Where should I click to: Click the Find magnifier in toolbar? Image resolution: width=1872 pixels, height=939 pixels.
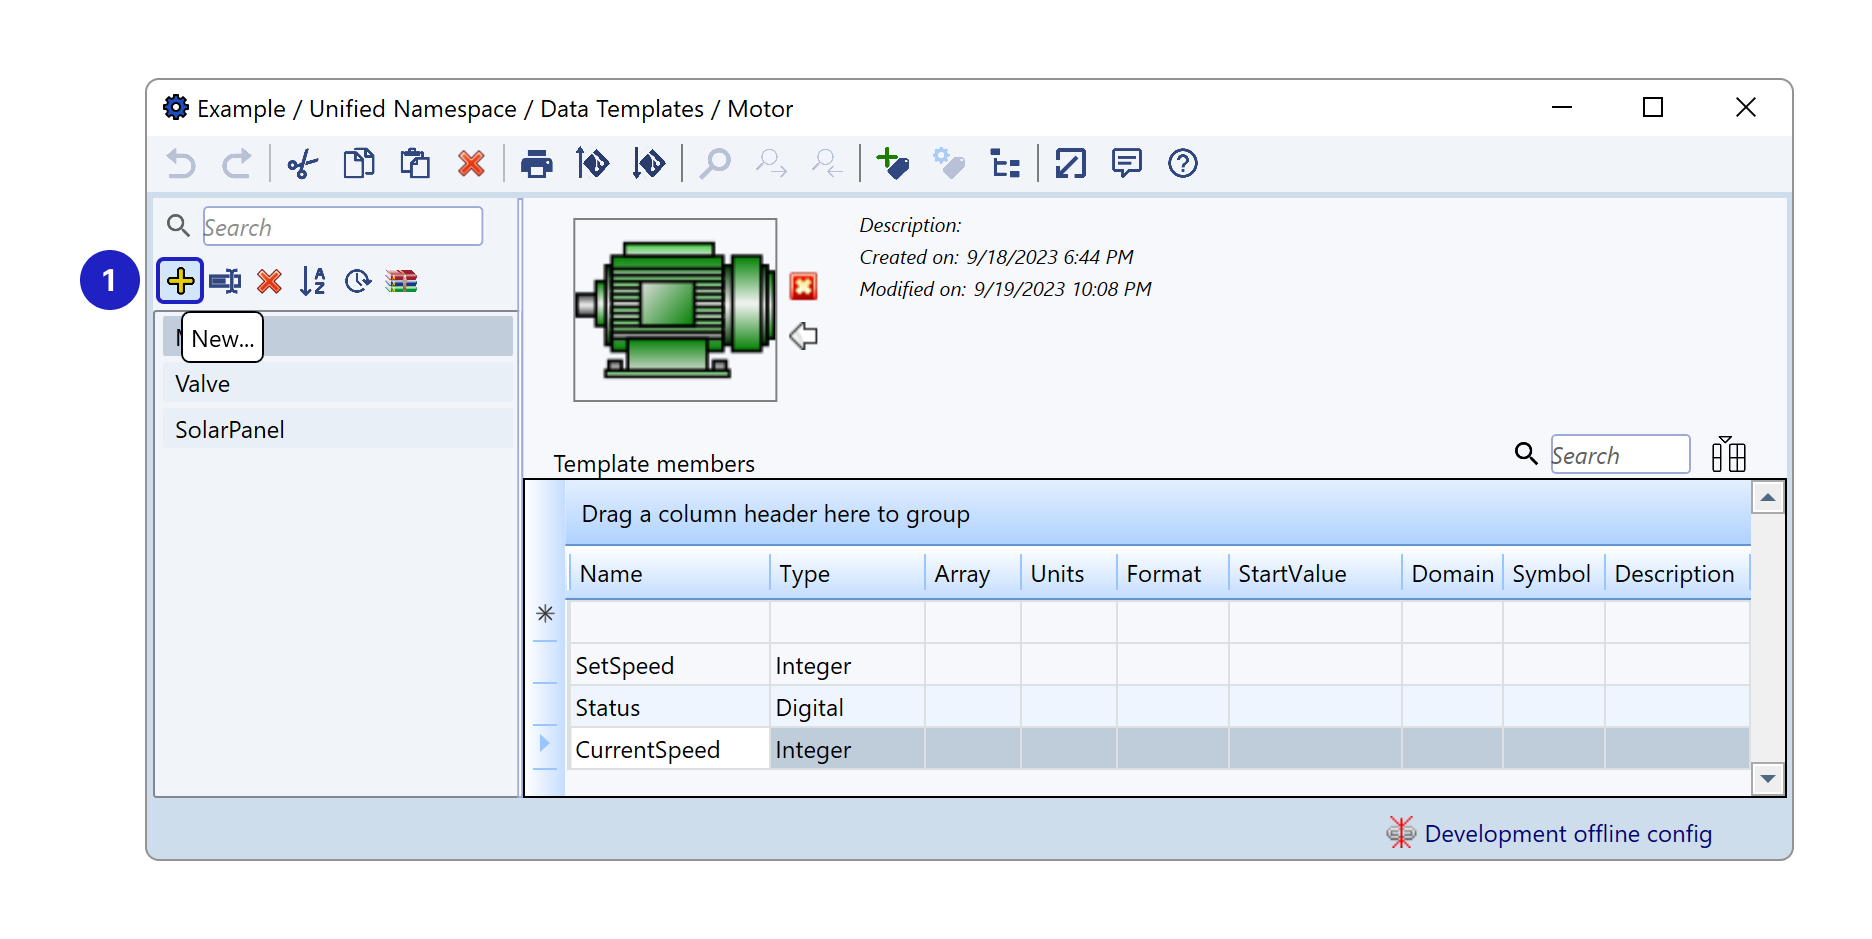tap(714, 163)
